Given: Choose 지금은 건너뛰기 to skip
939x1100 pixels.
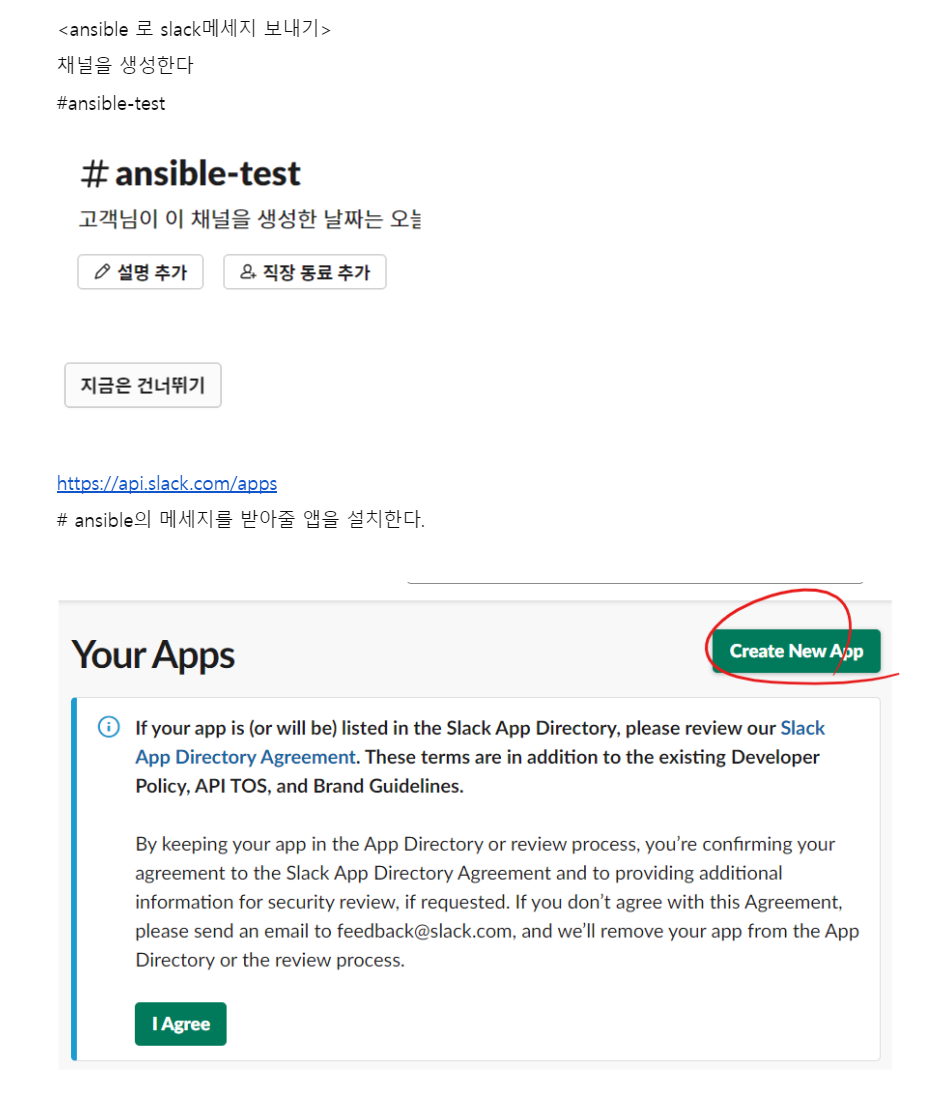Looking at the screenshot, I should point(143,385).
